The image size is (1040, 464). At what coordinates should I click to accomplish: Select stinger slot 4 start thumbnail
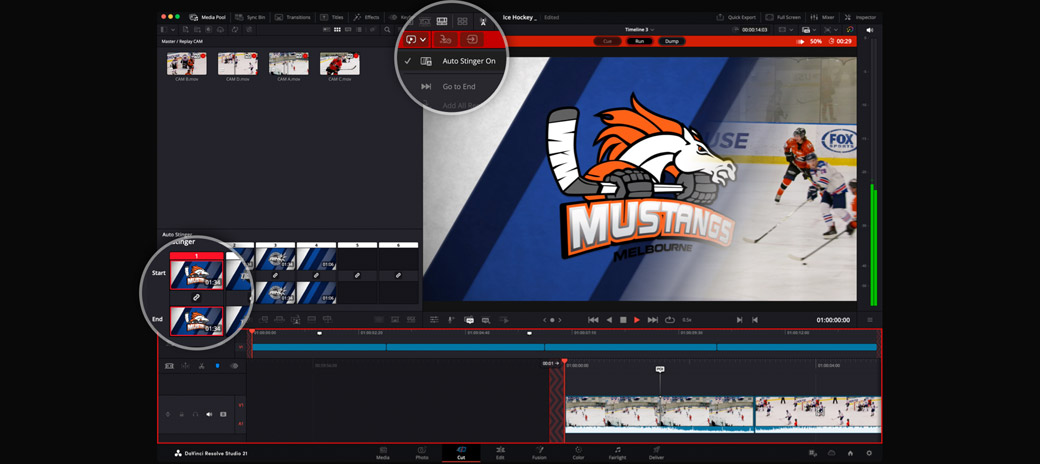click(x=316, y=259)
